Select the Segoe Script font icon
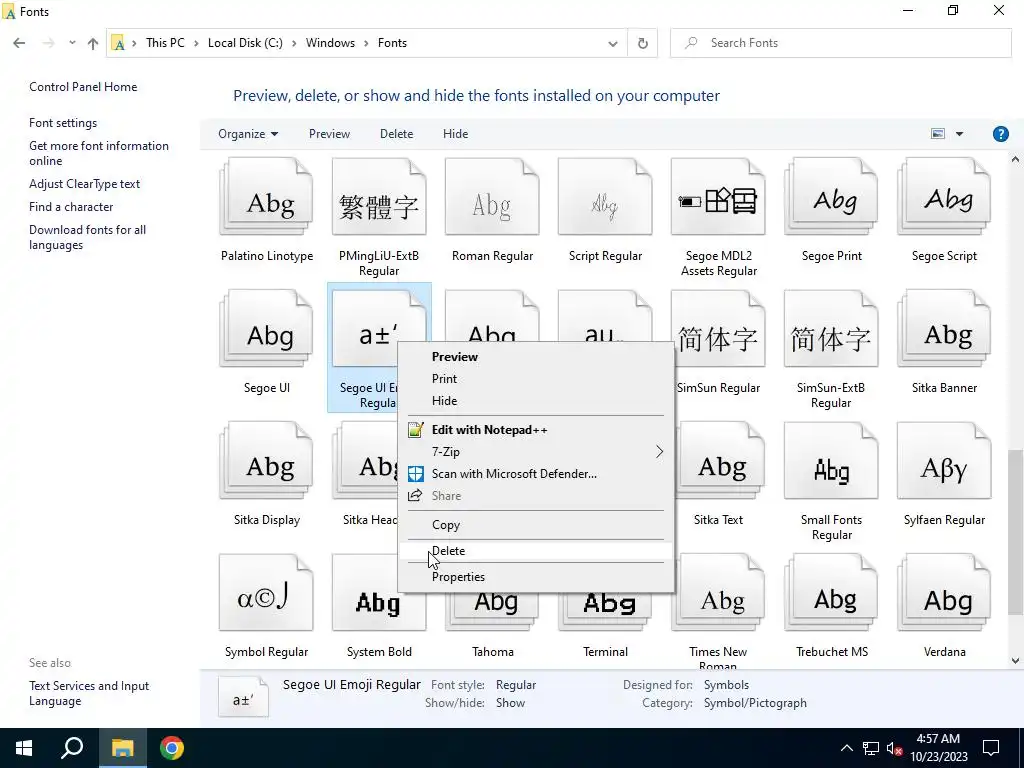Screen dimensions: 1024x768 point(944,197)
